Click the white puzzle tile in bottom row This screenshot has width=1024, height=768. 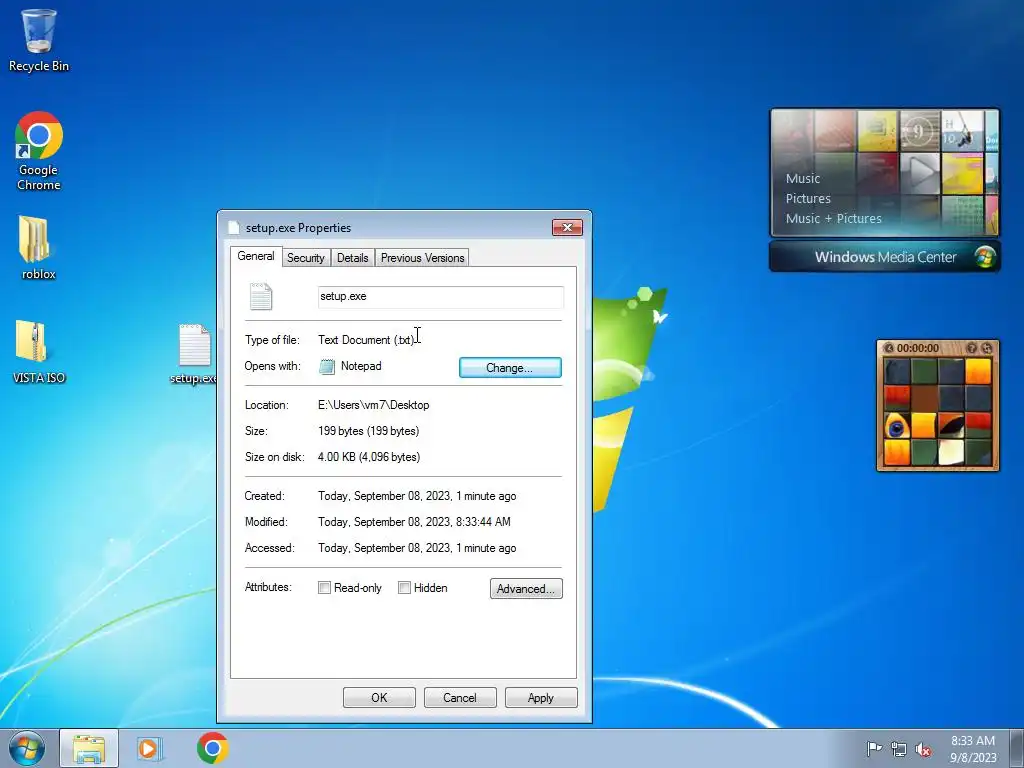[x=951, y=452]
